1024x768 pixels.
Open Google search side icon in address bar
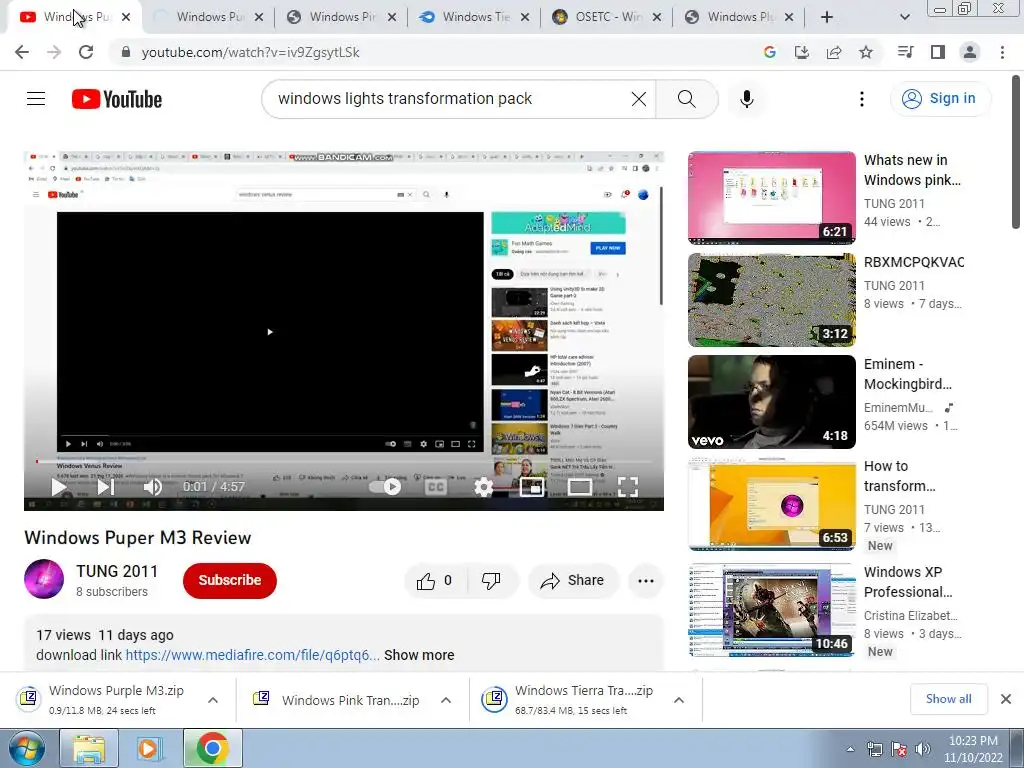770,52
